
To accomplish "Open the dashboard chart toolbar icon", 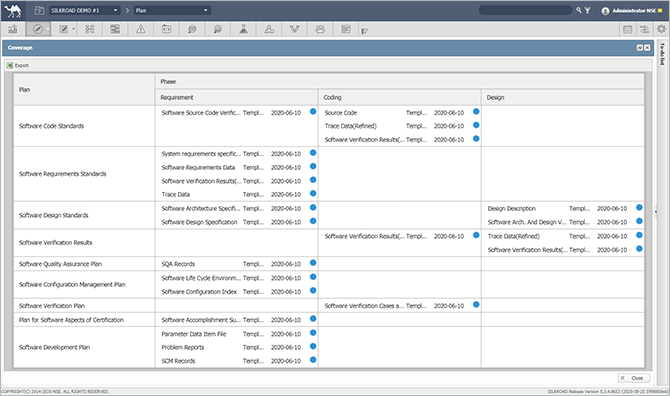I will pos(13,29).
